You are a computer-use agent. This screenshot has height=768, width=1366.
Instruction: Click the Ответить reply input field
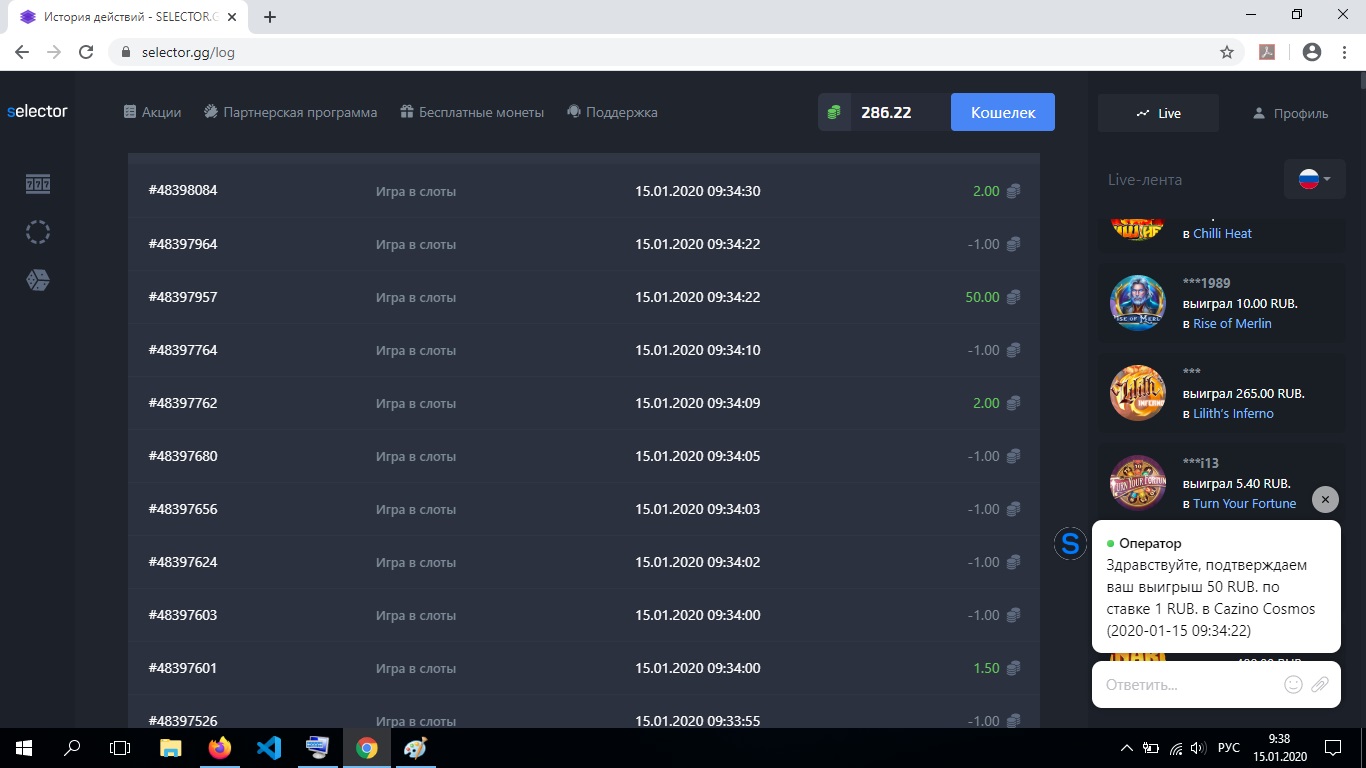[1190, 685]
